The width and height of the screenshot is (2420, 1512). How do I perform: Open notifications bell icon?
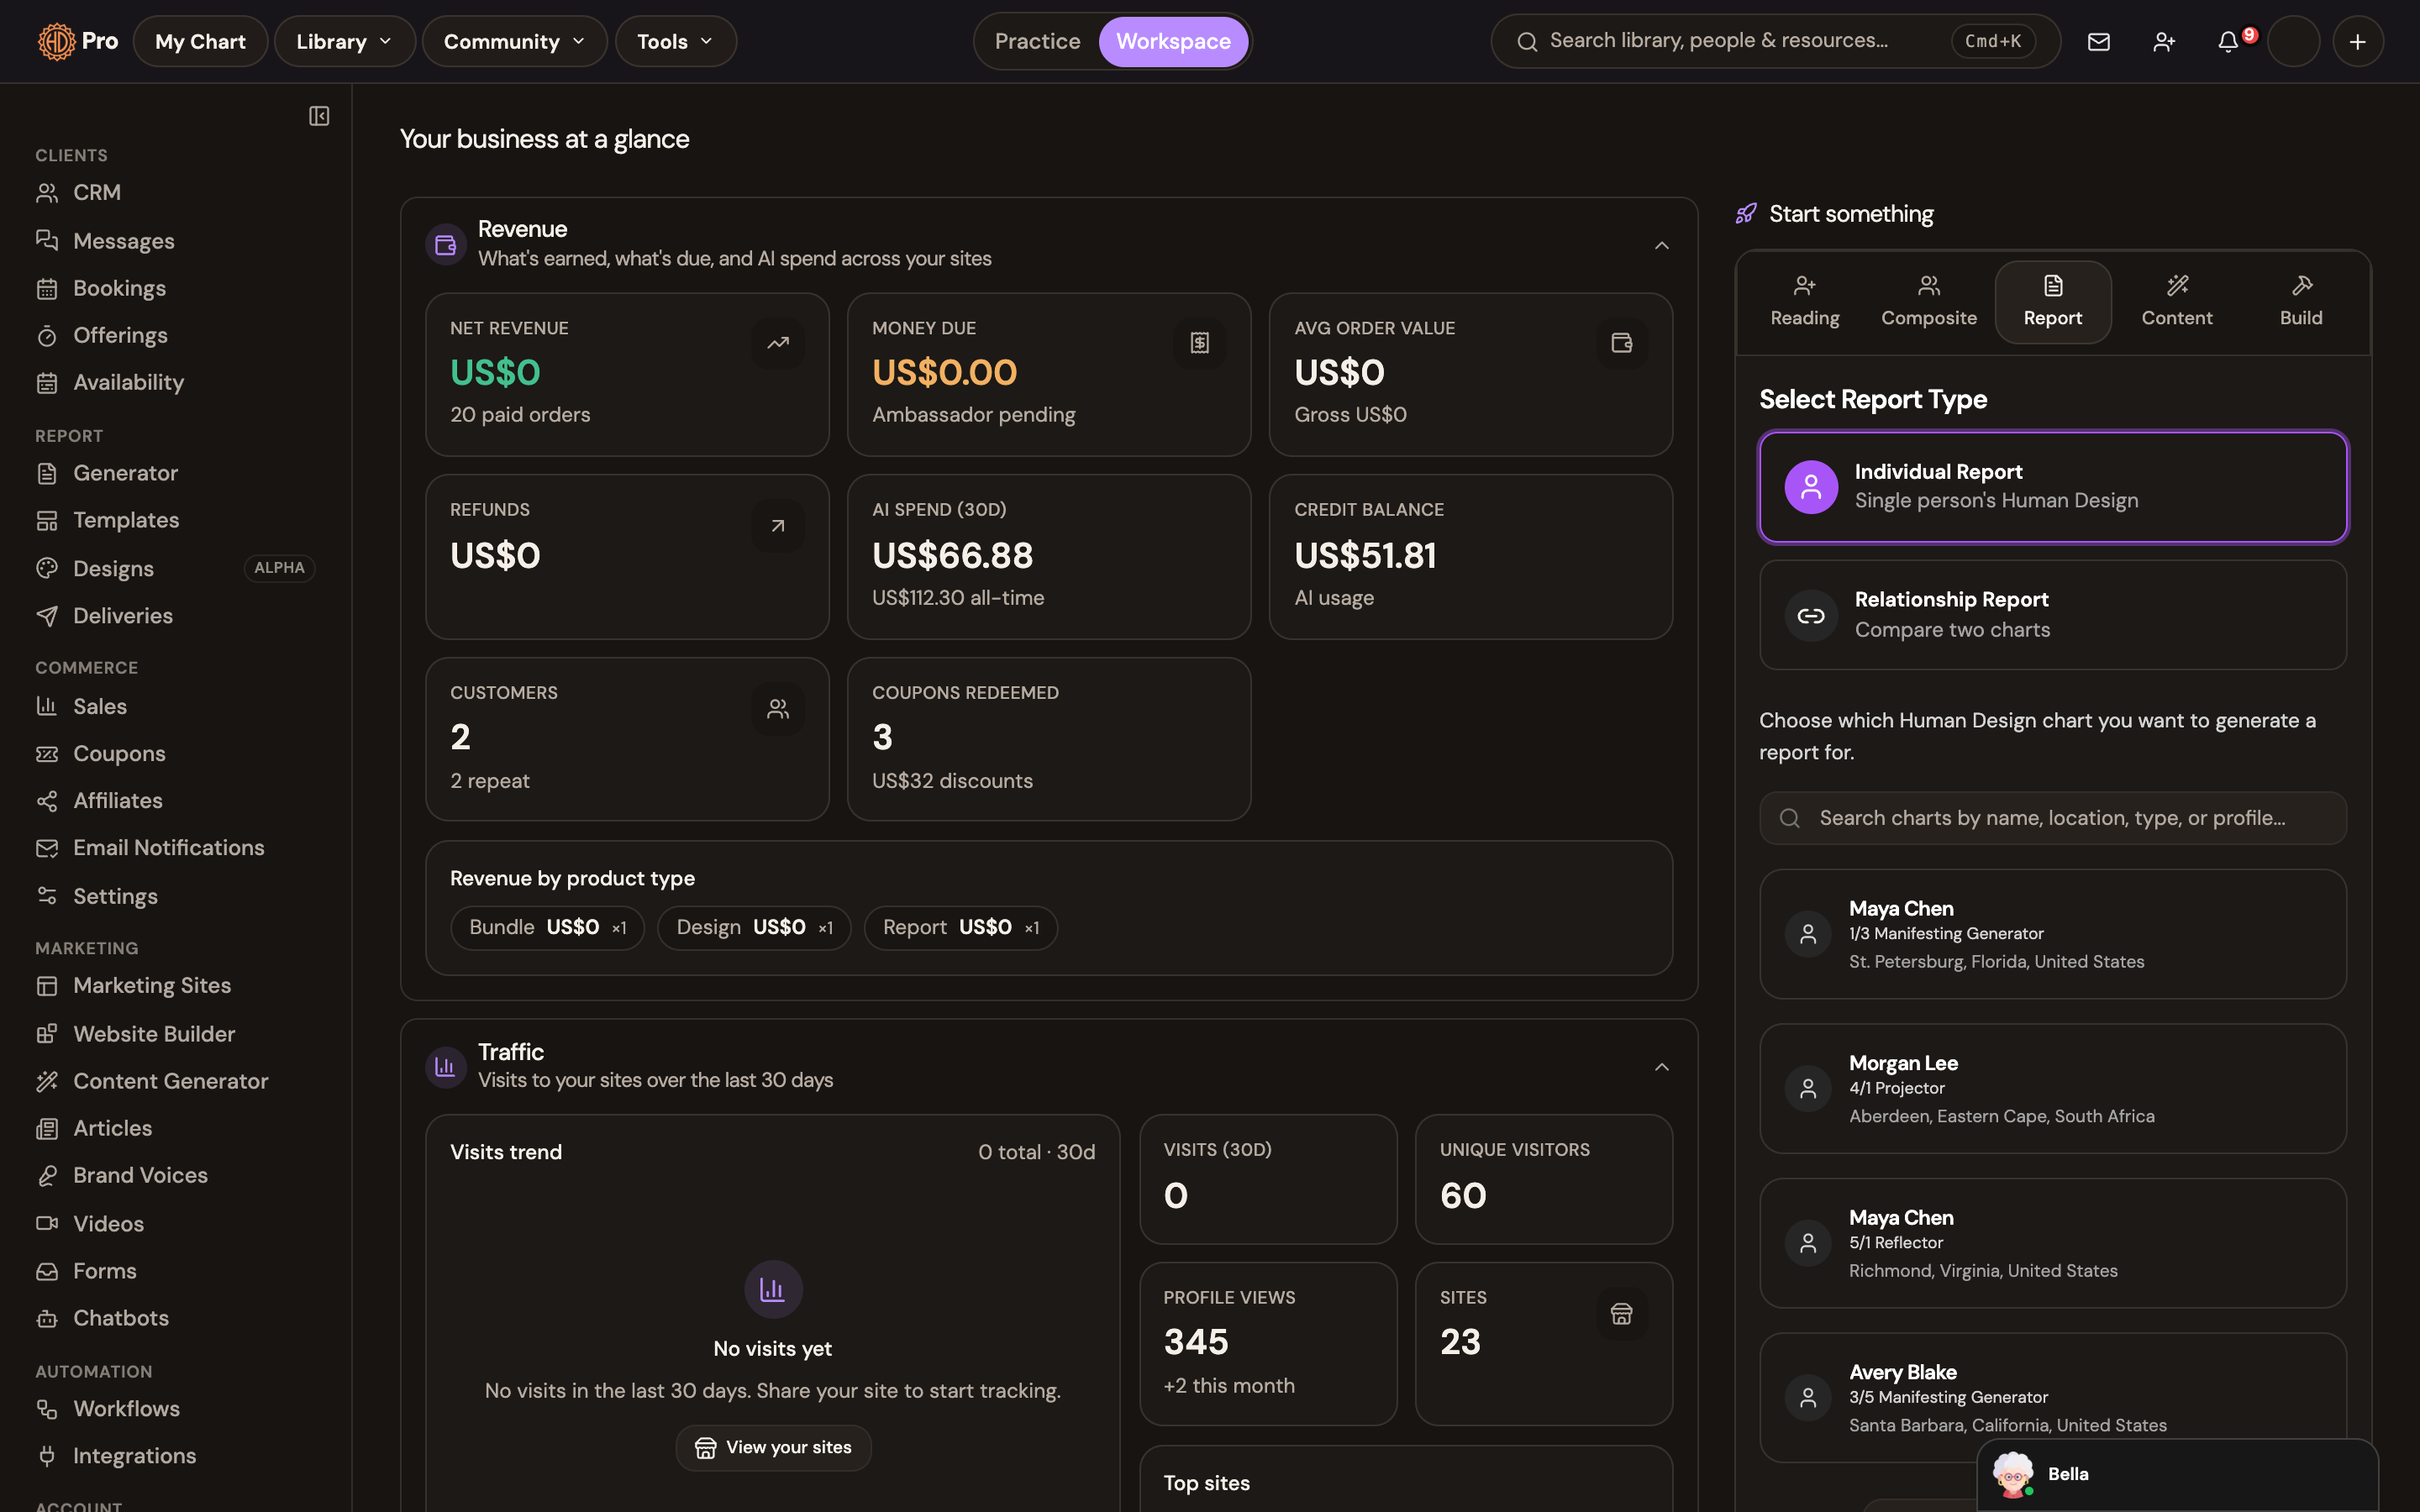click(2228, 42)
